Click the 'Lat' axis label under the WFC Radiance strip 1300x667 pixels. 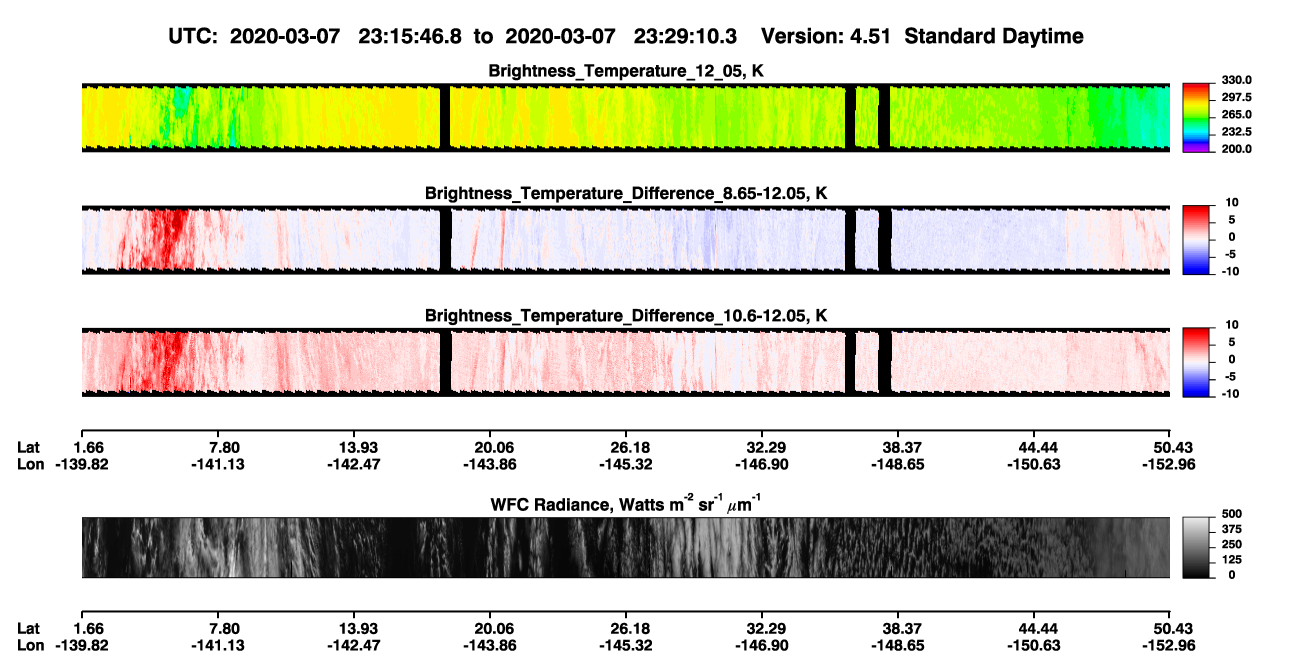[29, 628]
